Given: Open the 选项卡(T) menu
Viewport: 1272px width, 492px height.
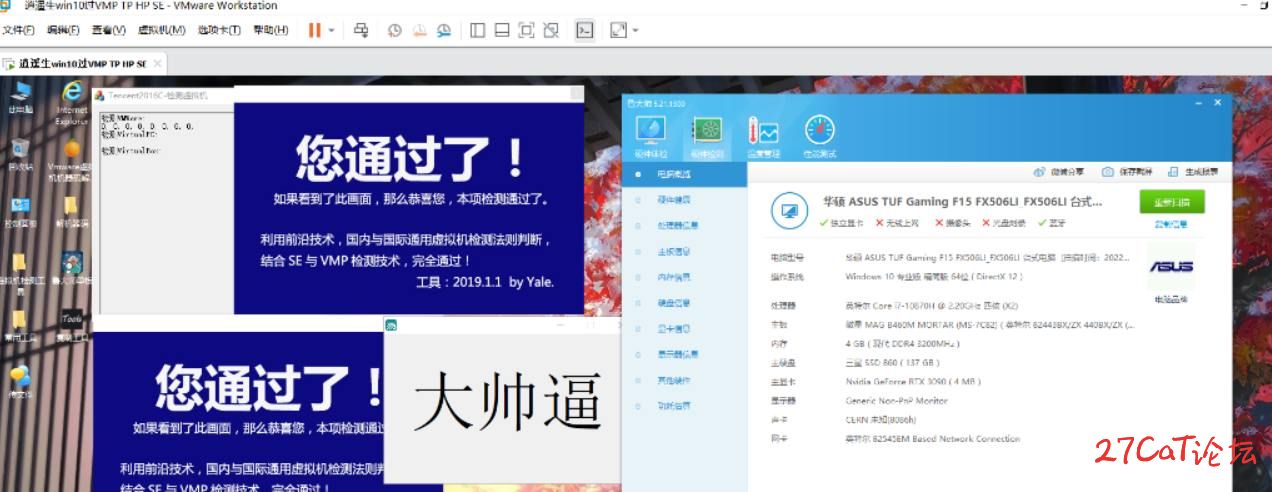Looking at the screenshot, I should 219,30.
